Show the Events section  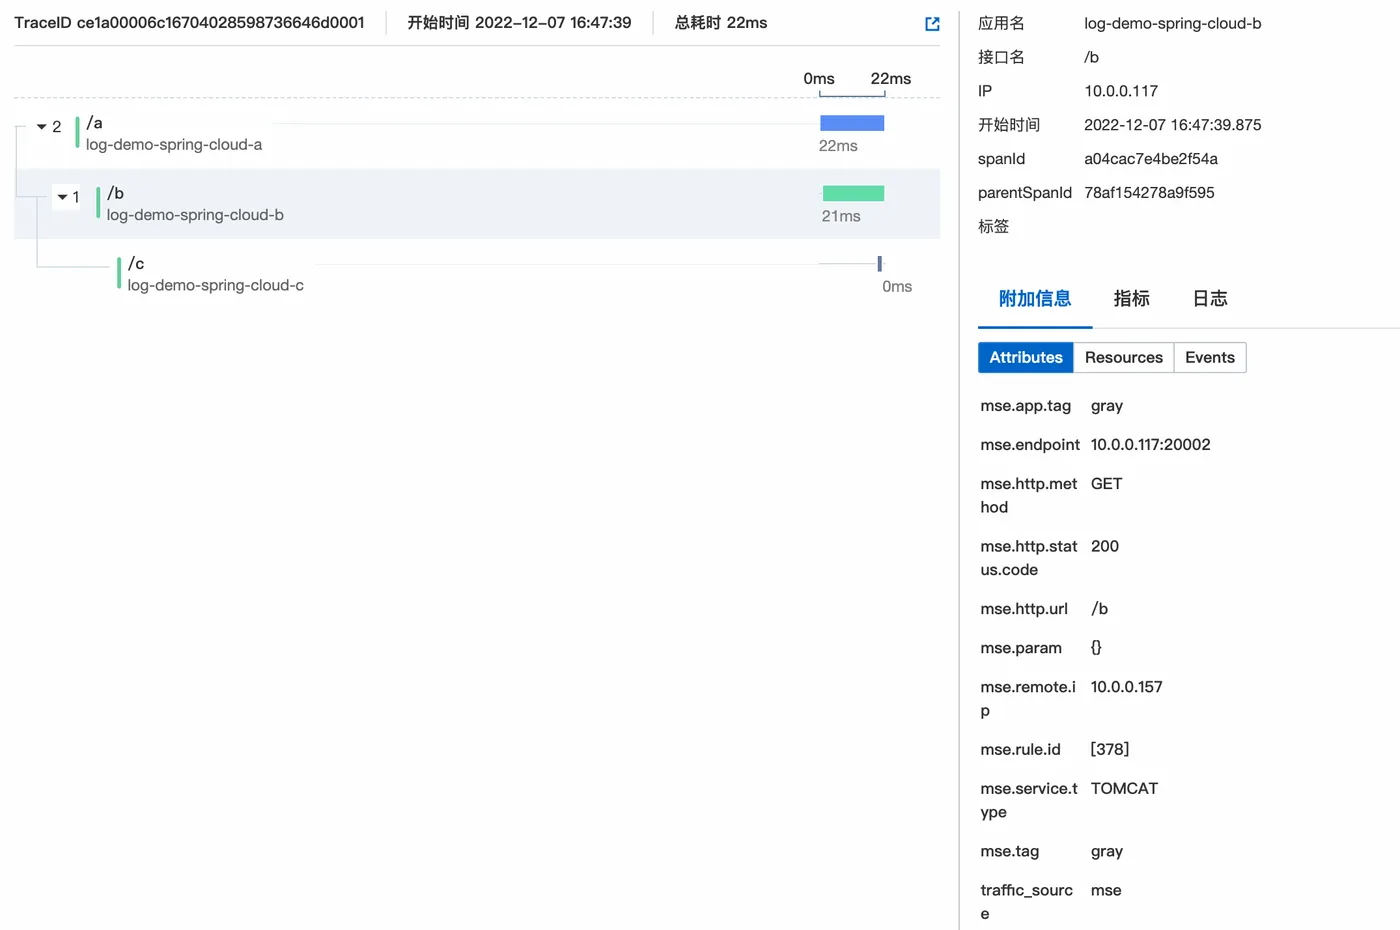point(1210,358)
